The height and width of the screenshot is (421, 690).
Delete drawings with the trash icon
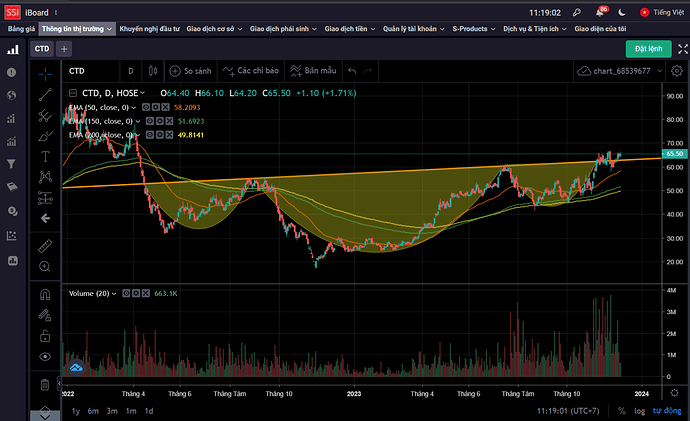[x=45, y=384]
